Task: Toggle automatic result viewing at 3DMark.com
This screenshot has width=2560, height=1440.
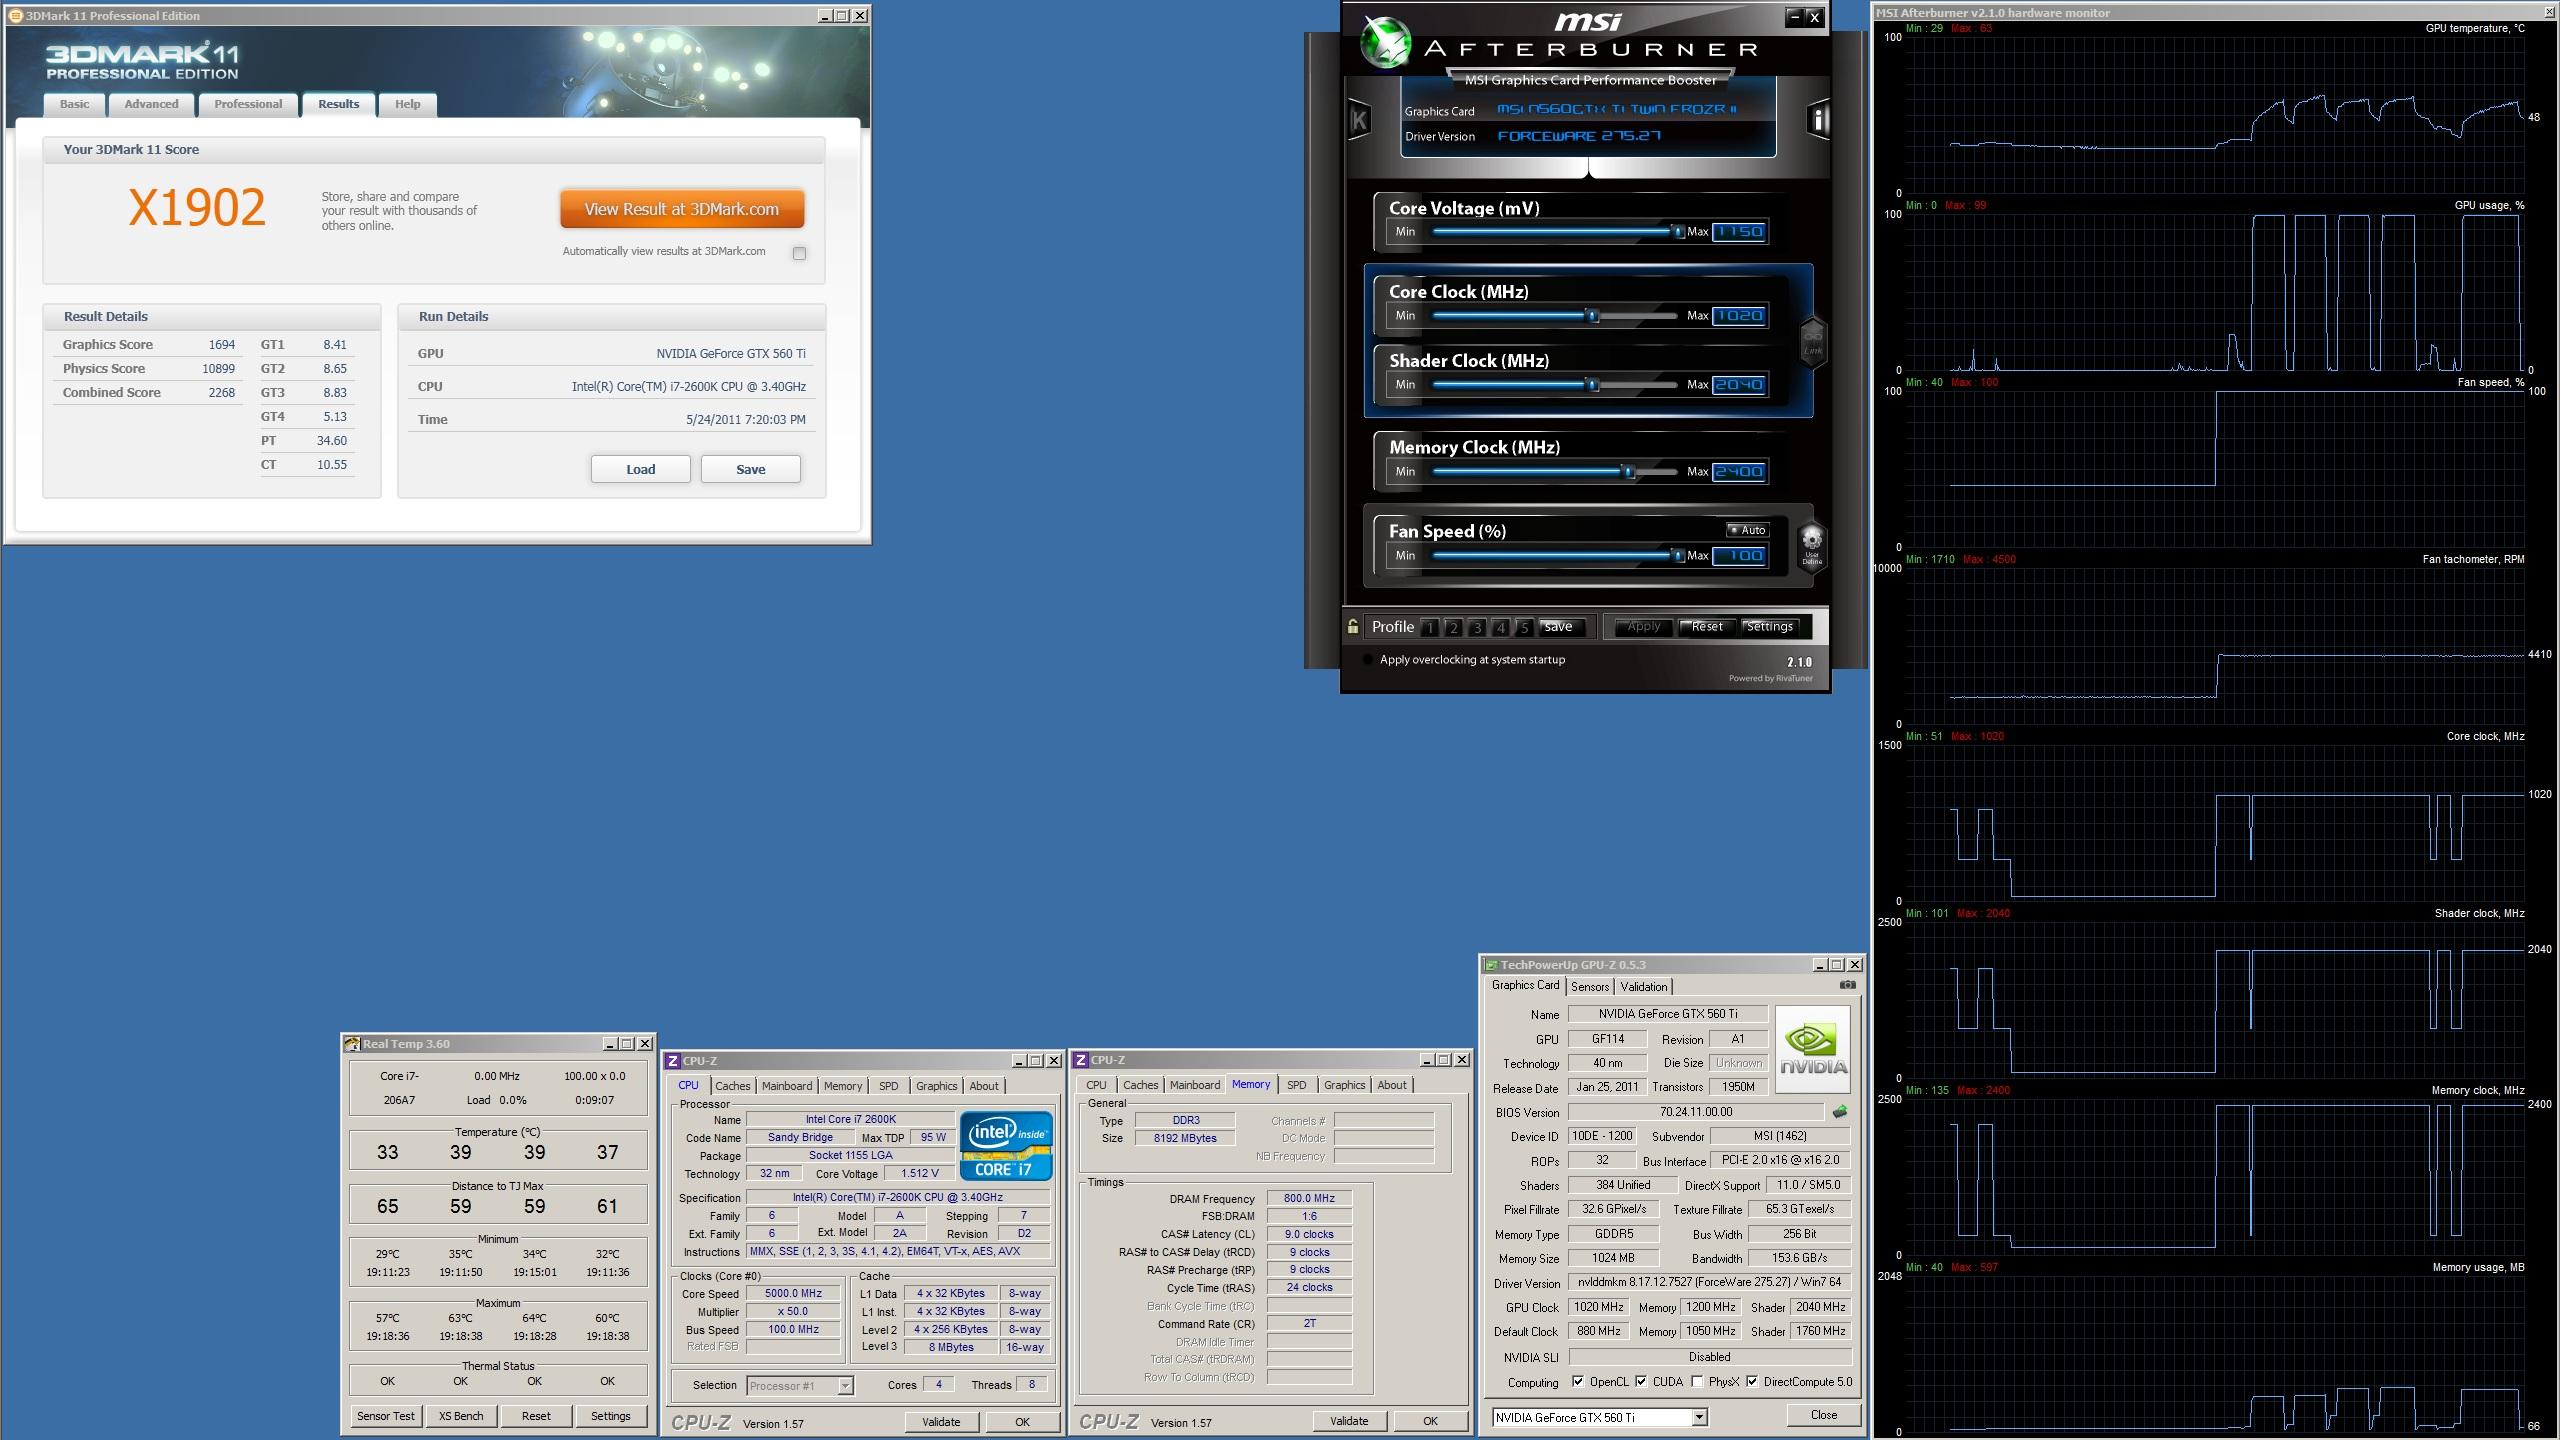Action: click(x=799, y=253)
